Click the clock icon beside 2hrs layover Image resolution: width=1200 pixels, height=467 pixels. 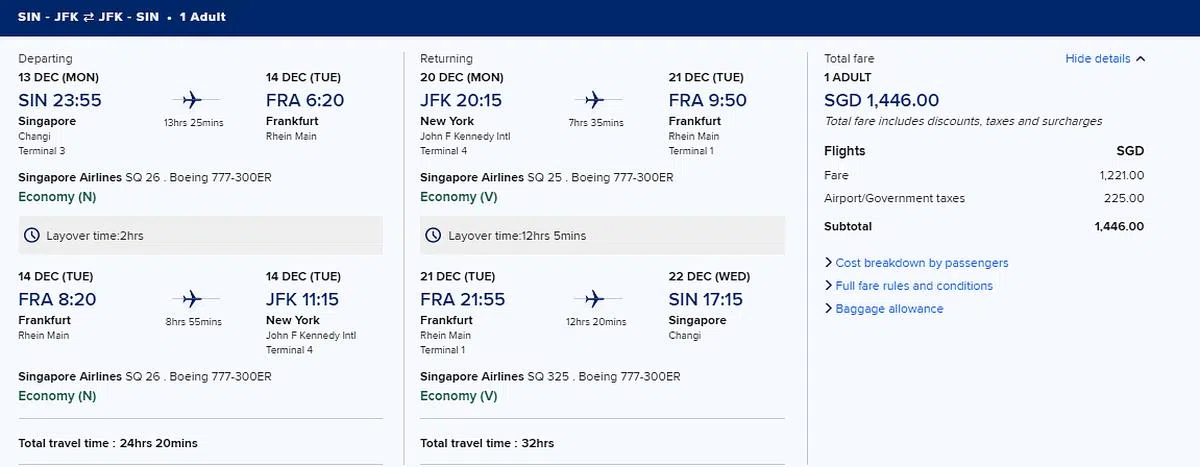click(33, 236)
